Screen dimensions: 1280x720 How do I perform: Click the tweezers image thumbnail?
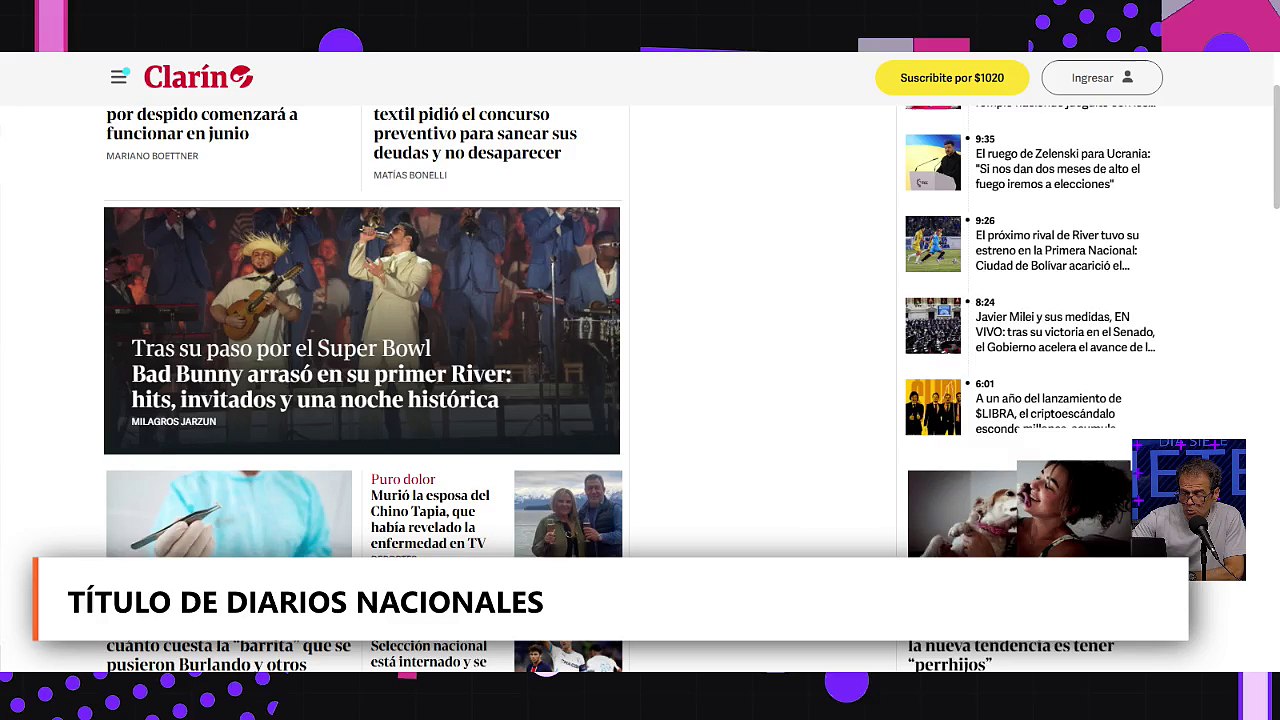(x=229, y=513)
